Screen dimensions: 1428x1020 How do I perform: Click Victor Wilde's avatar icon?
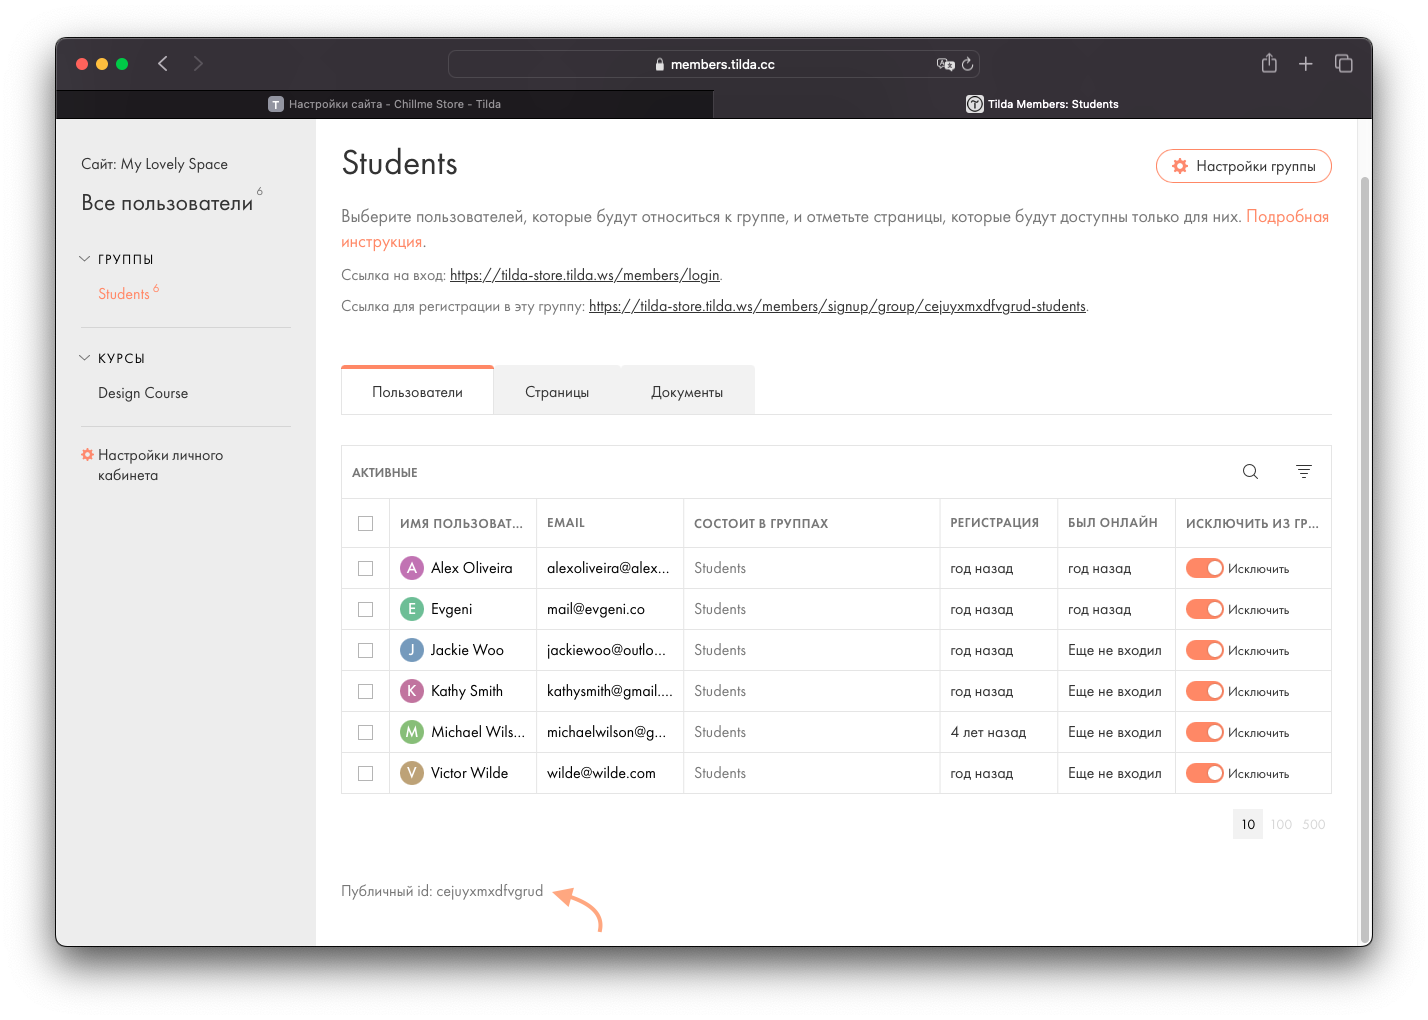[412, 773]
